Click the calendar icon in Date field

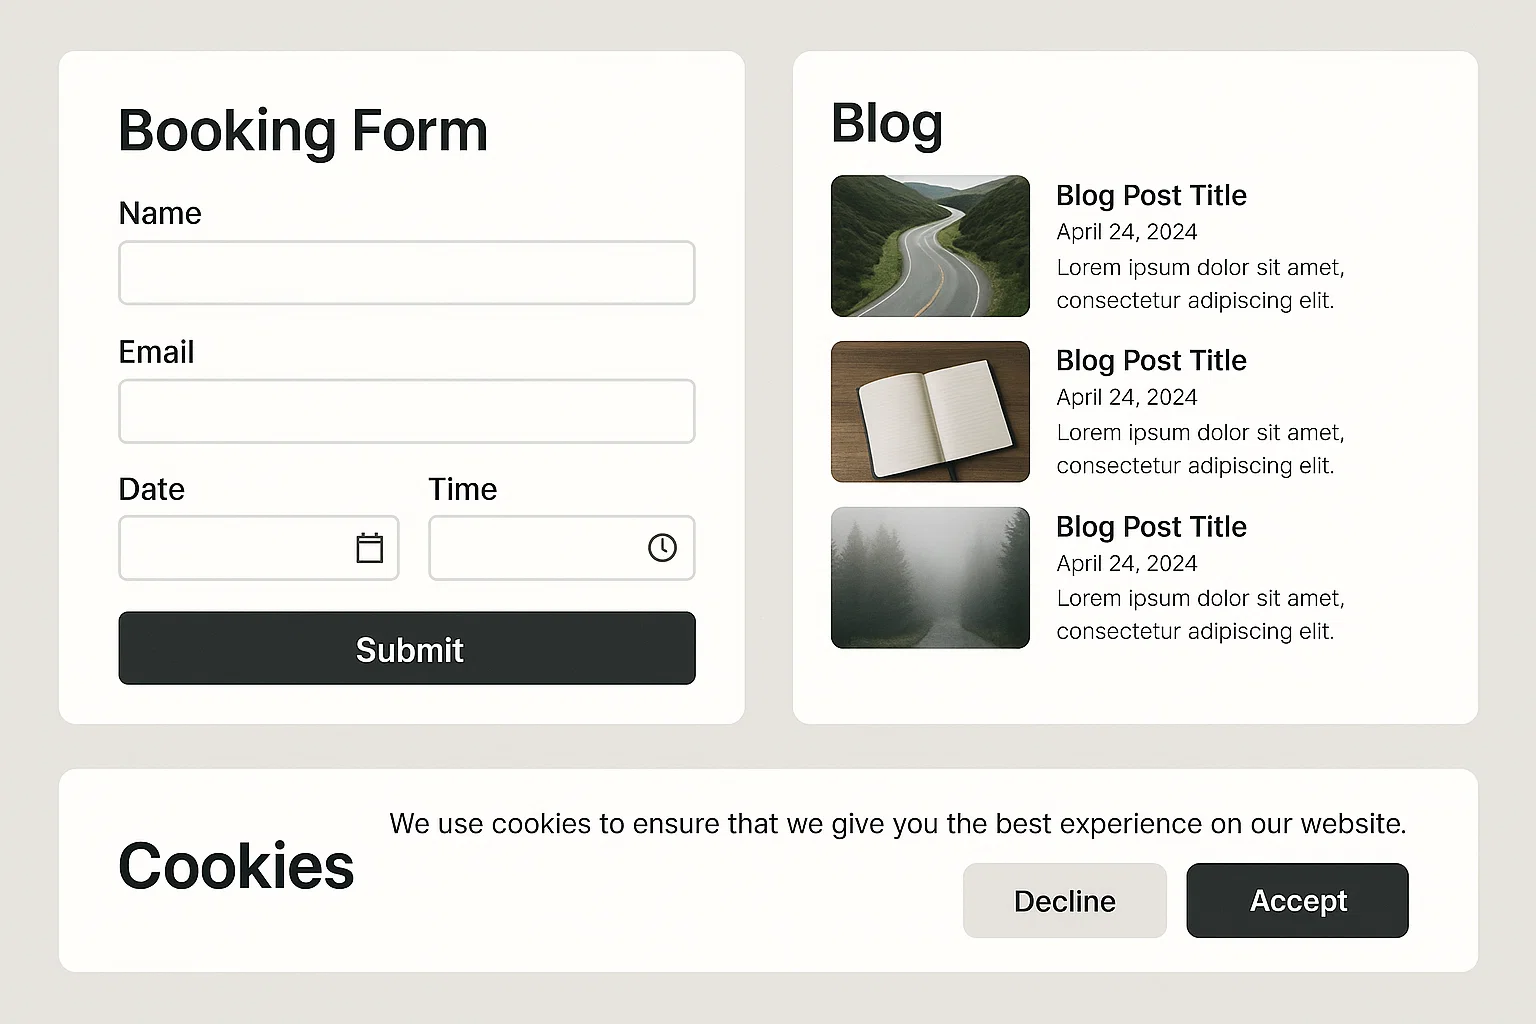[x=370, y=548]
